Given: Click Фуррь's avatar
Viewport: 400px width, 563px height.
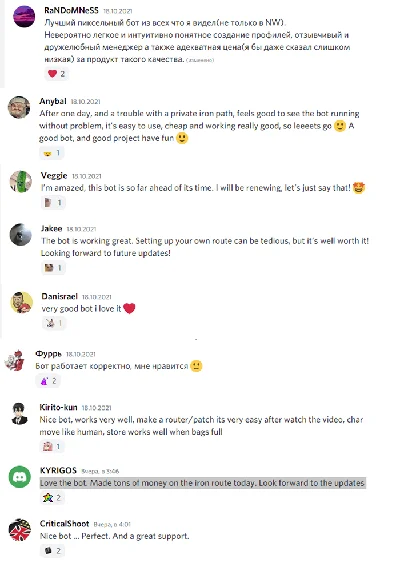Looking at the screenshot, I should 15,360.
